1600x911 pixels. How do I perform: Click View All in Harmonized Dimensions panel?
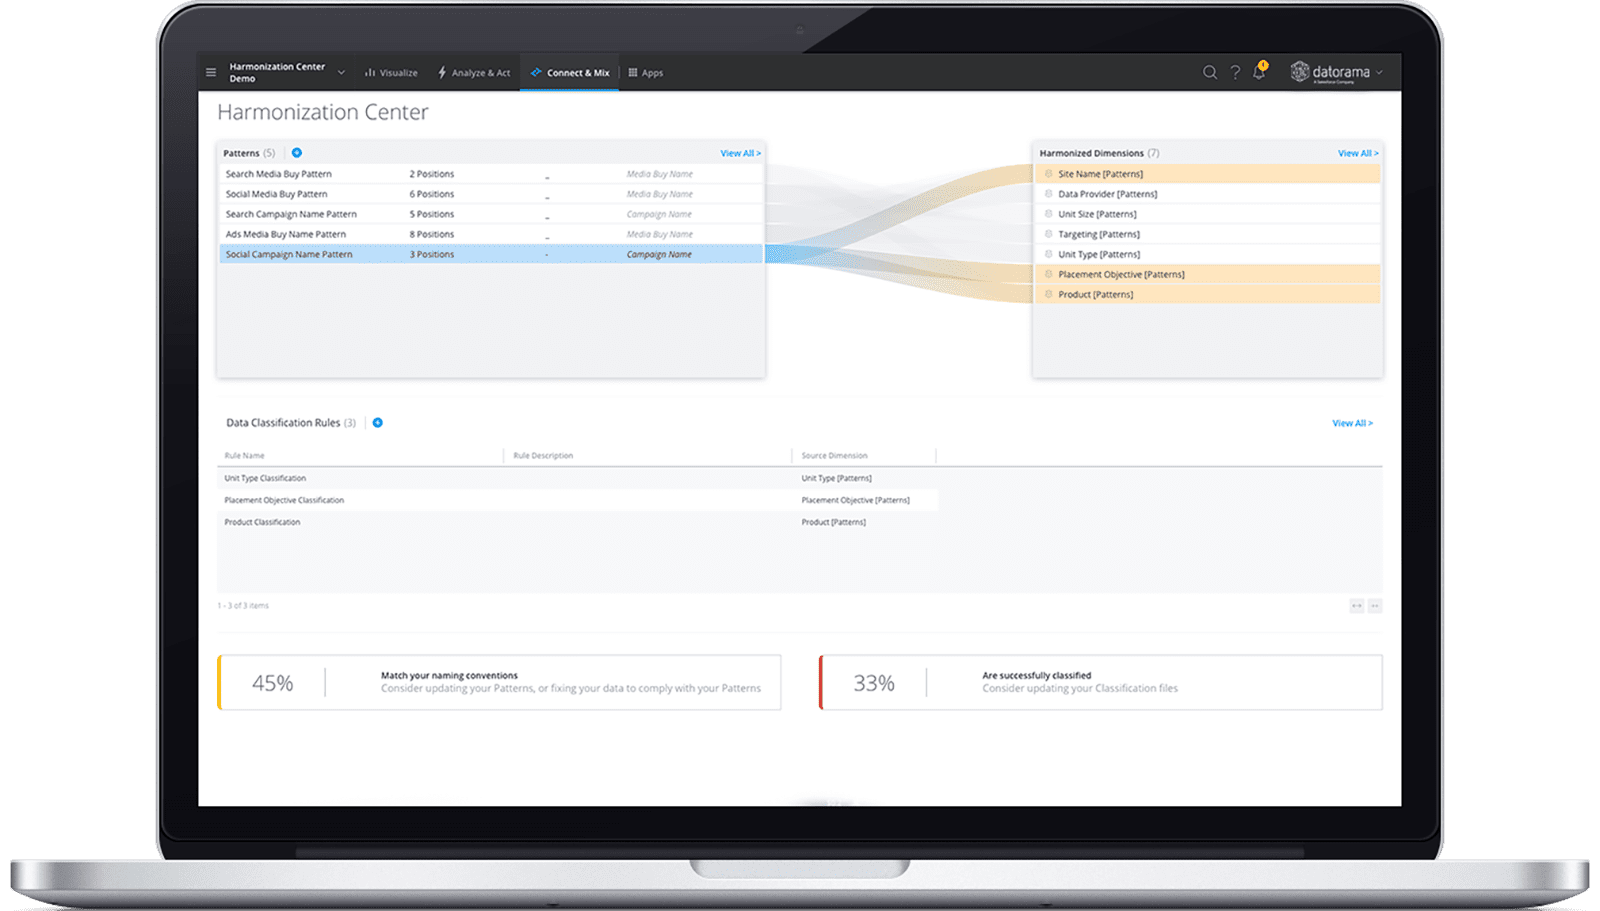(1358, 153)
